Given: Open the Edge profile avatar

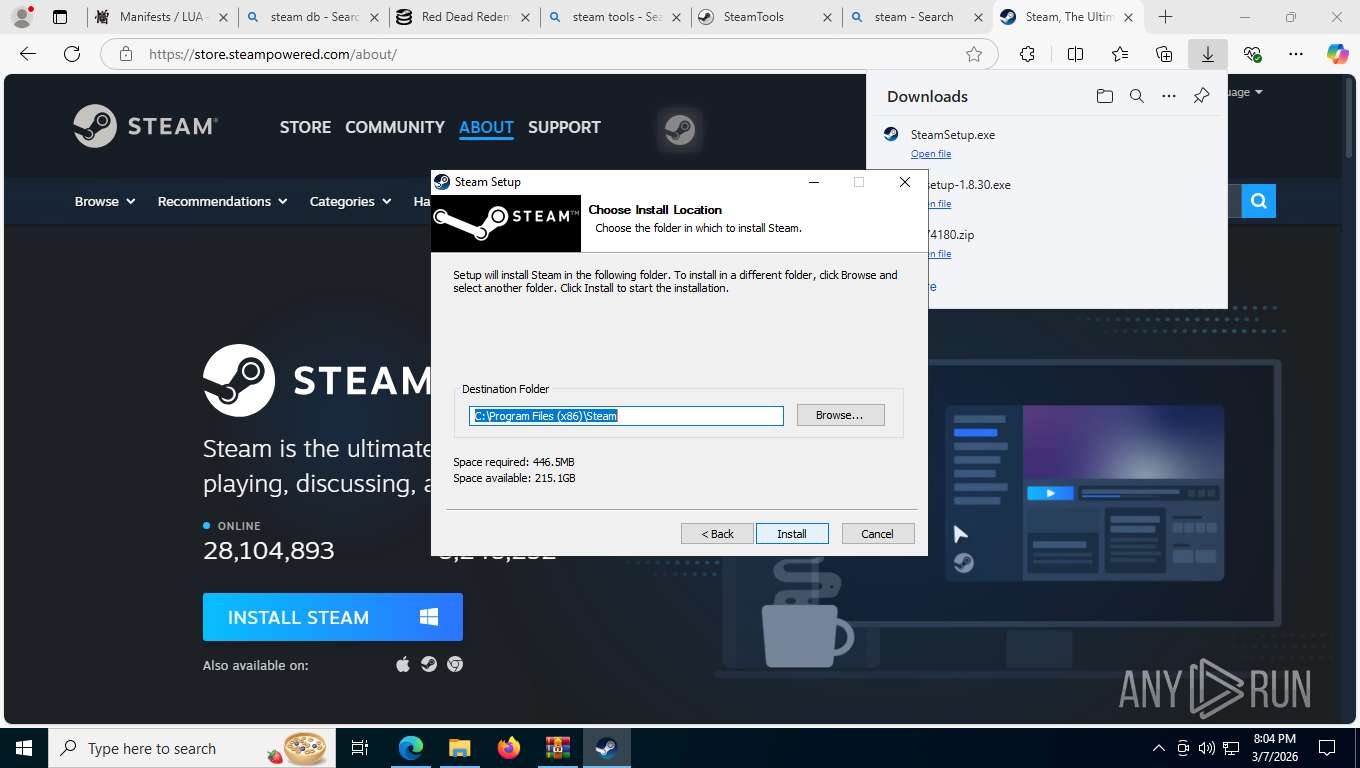Looking at the screenshot, I should click(22, 17).
